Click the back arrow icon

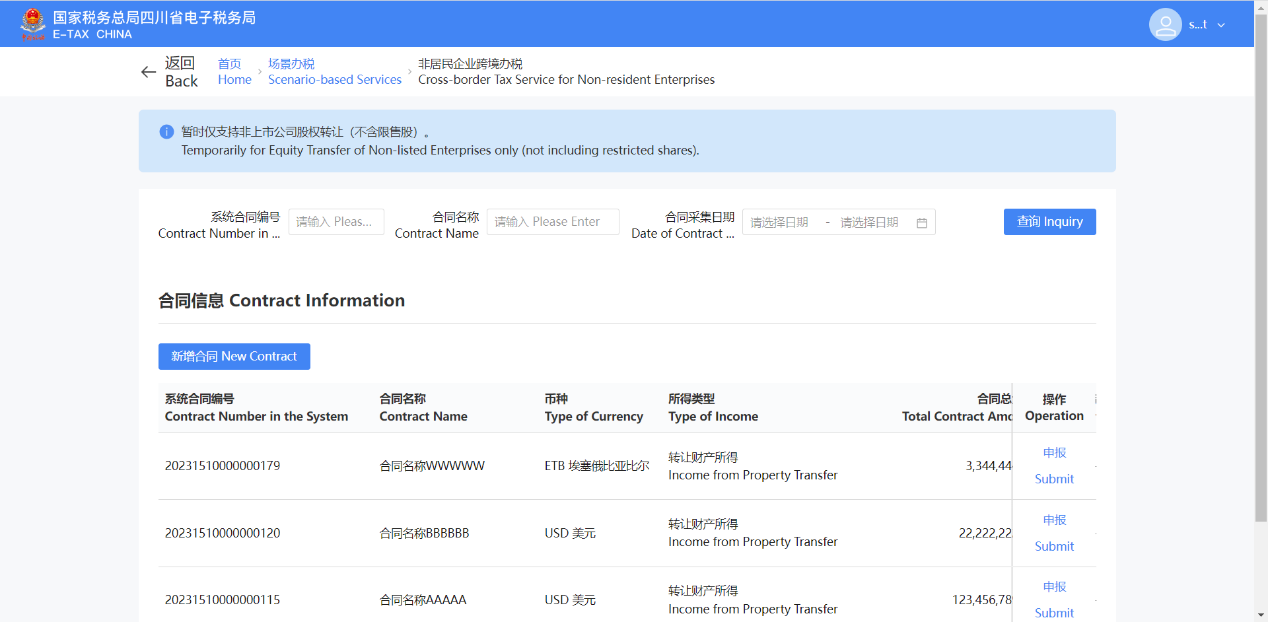tap(149, 72)
